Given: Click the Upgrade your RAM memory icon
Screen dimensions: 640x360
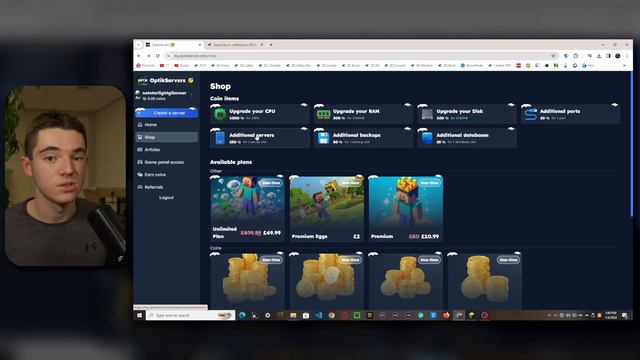Looking at the screenshot, I should (324, 114).
